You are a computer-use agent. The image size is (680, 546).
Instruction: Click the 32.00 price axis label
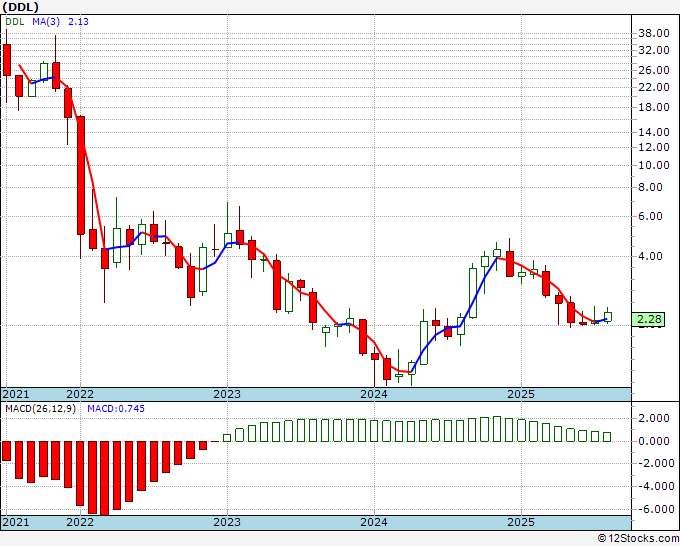pyautogui.click(x=654, y=50)
